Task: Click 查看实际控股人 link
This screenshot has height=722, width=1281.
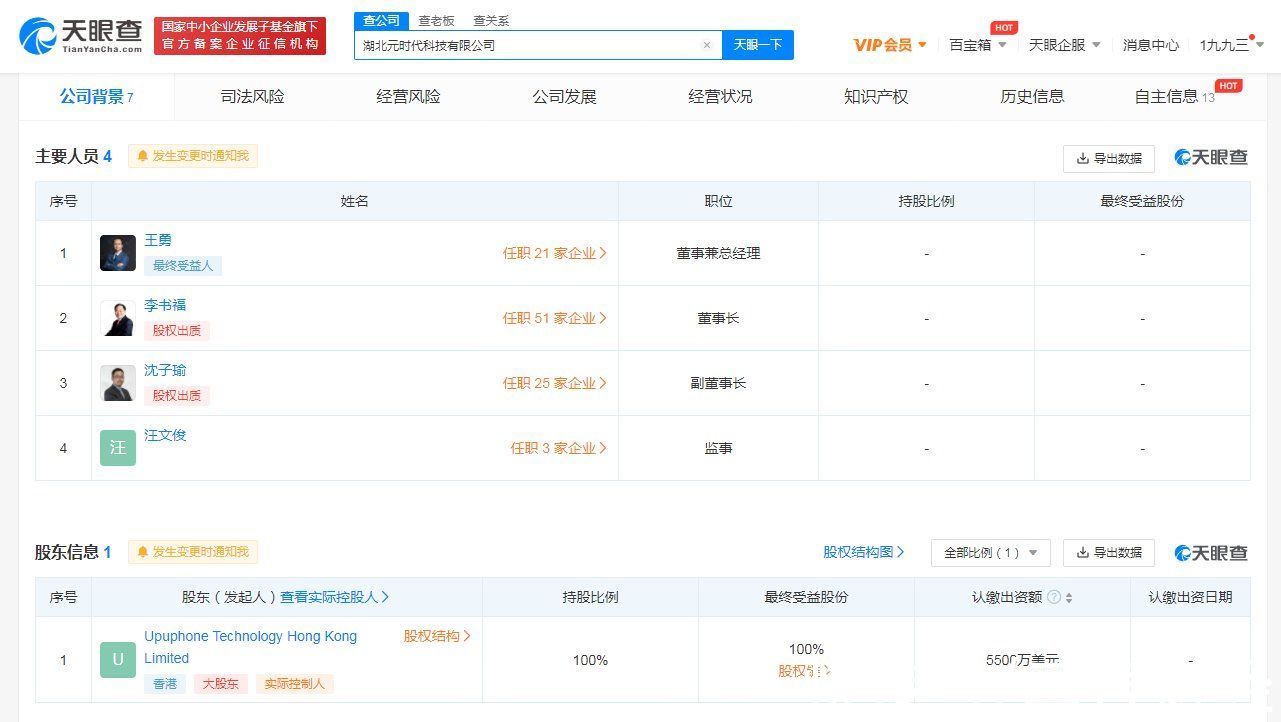Action: click(x=334, y=597)
